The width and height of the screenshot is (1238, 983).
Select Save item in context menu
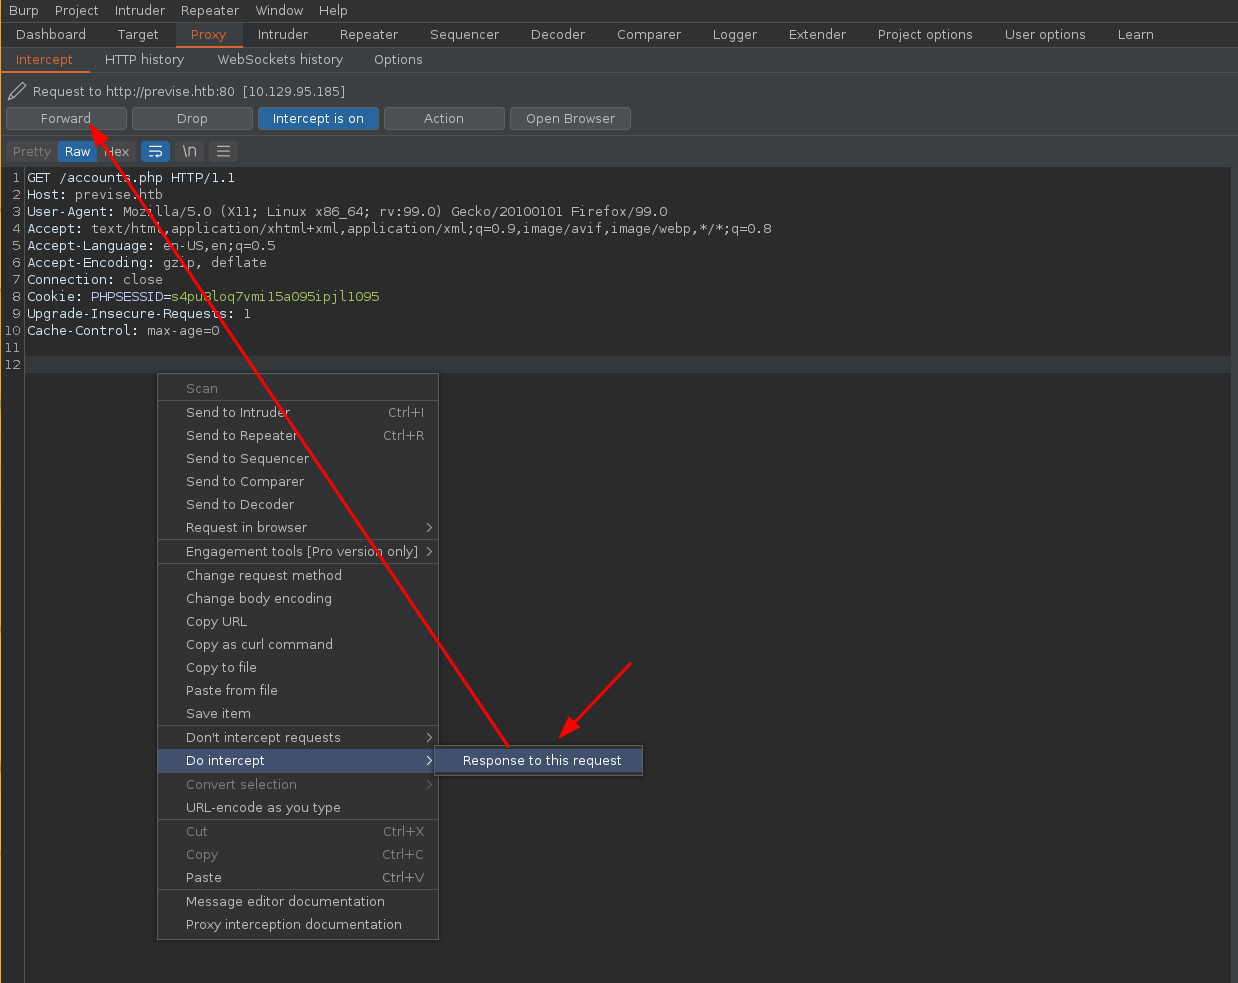298,714
